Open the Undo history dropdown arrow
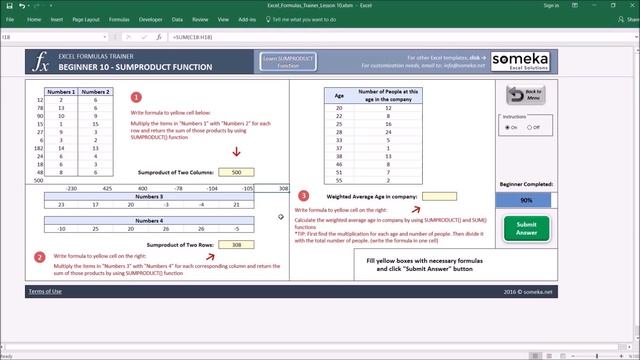This screenshot has height=360, width=640. (28, 6)
